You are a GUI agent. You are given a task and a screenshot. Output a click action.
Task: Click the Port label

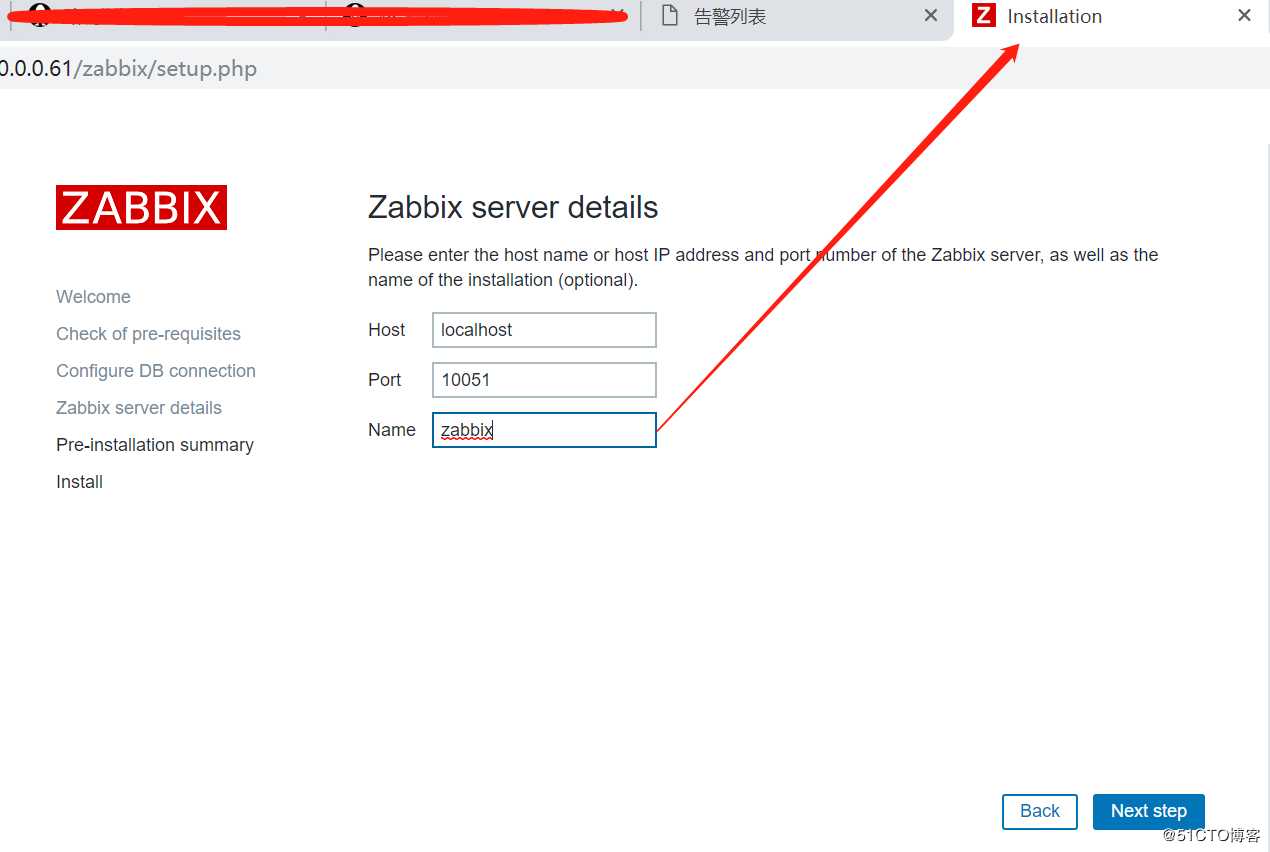click(384, 380)
